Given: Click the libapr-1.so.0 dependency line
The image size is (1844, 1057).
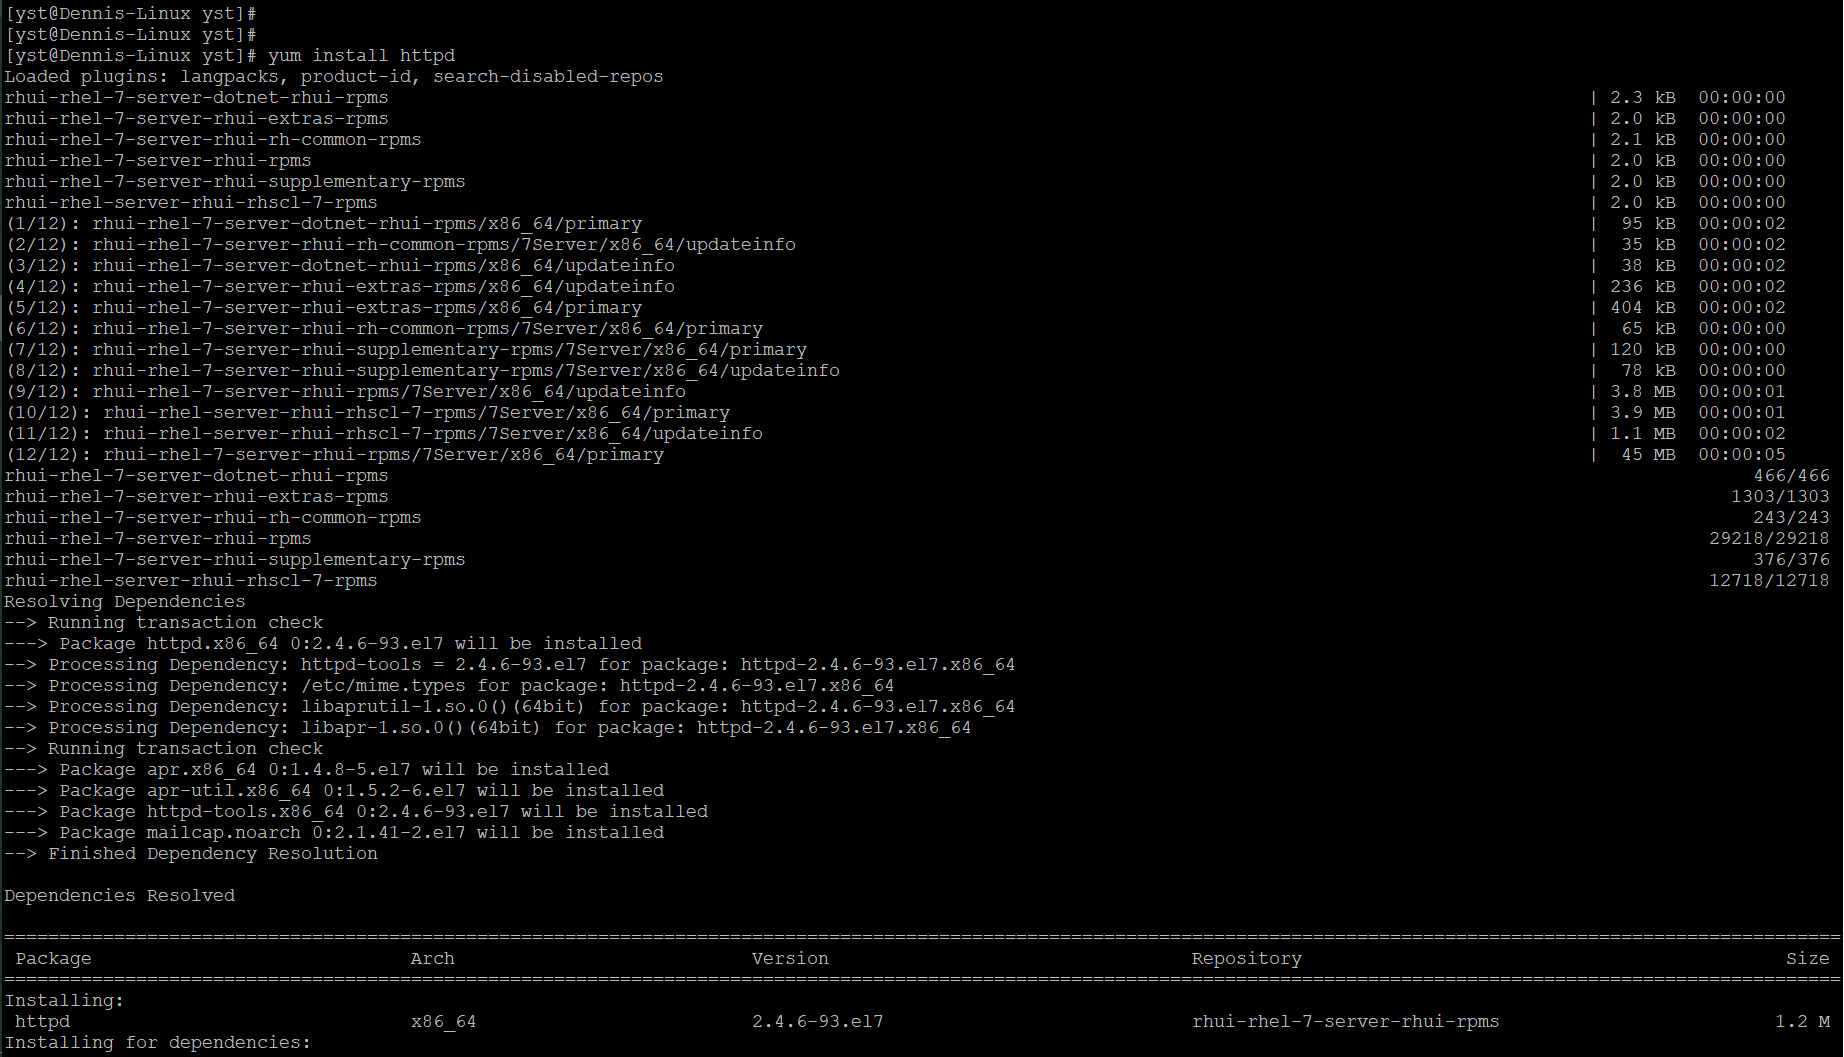Looking at the screenshot, I should tap(488, 727).
